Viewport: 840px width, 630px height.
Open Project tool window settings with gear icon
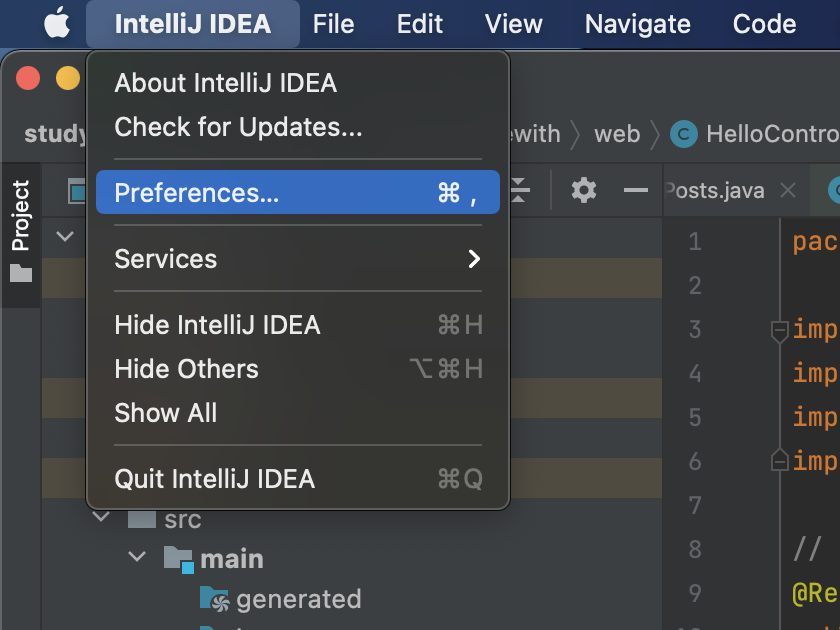[583, 189]
